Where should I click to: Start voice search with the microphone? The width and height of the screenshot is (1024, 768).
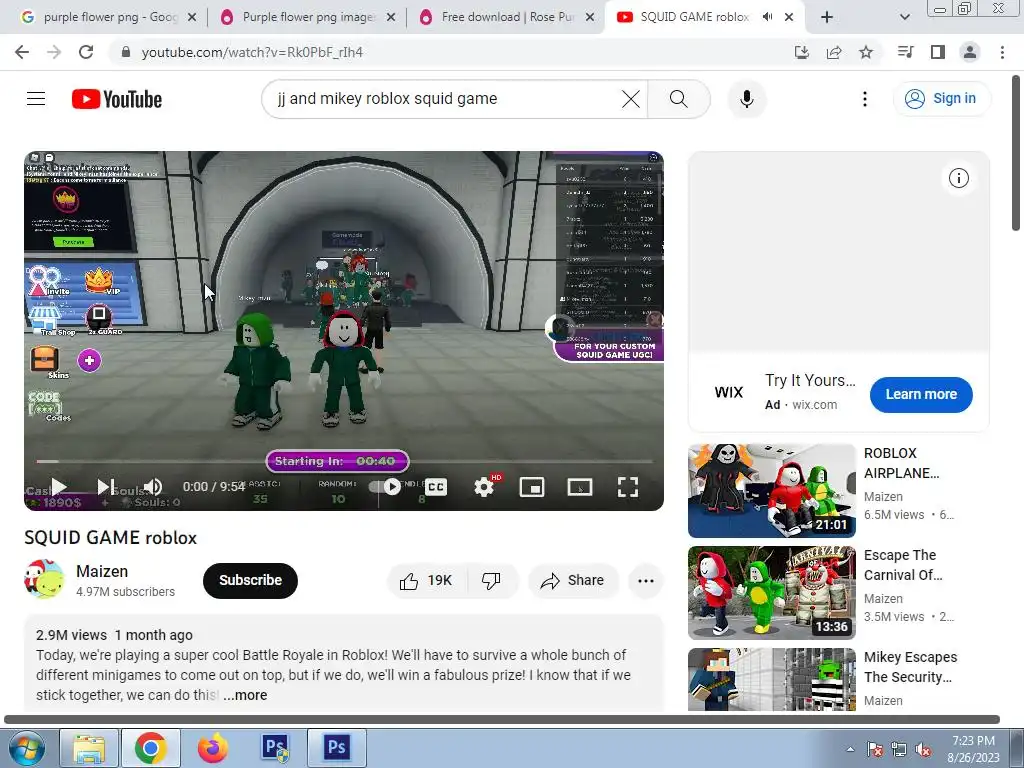pyautogui.click(x=746, y=99)
